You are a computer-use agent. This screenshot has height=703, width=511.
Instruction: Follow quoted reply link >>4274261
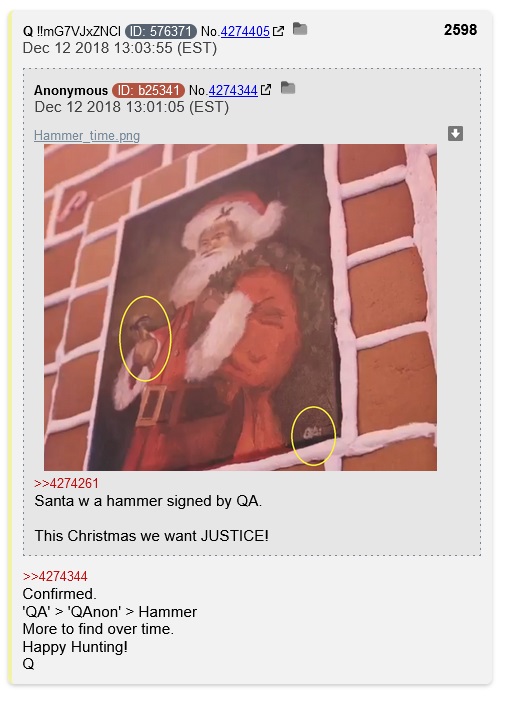pyautogui.click(x=66, y=483)
